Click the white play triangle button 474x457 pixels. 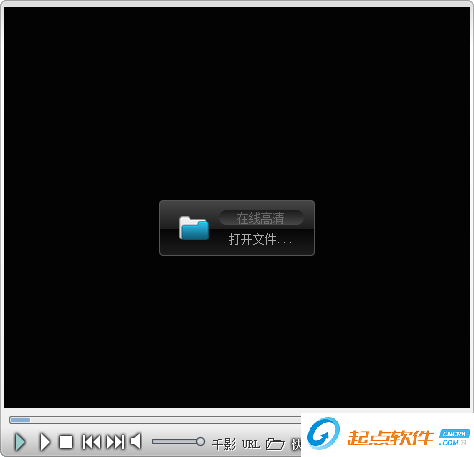click(45, 442)
